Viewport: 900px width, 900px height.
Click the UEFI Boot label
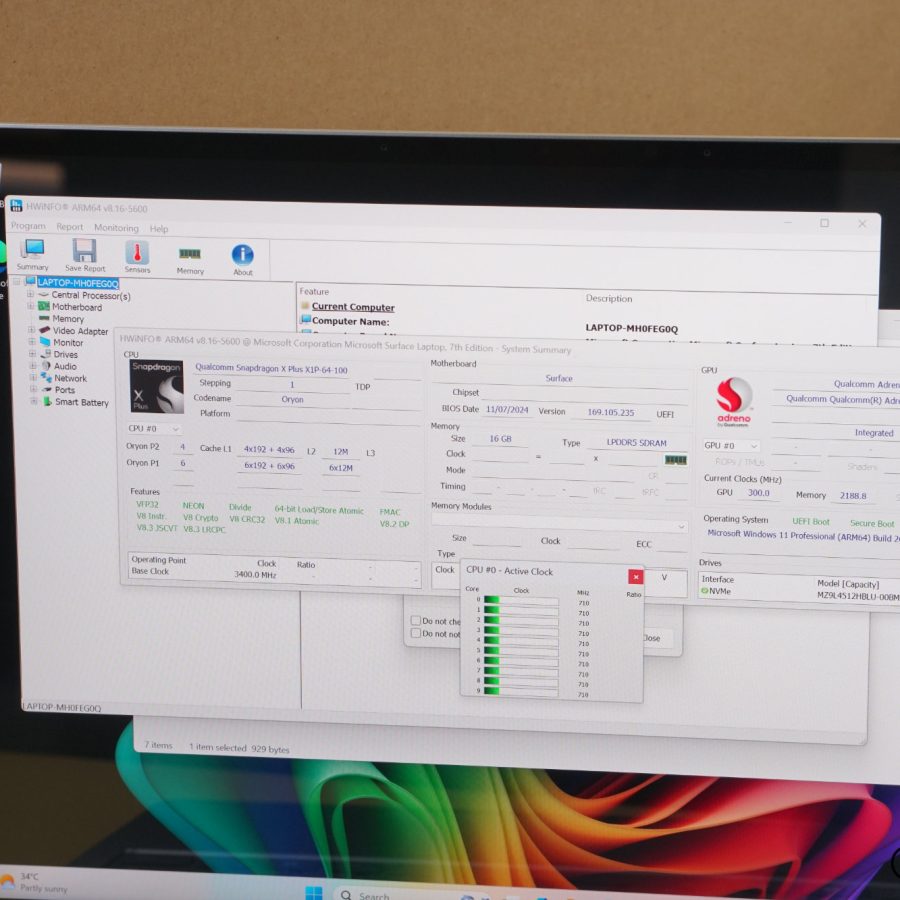[x=810, y=522]
